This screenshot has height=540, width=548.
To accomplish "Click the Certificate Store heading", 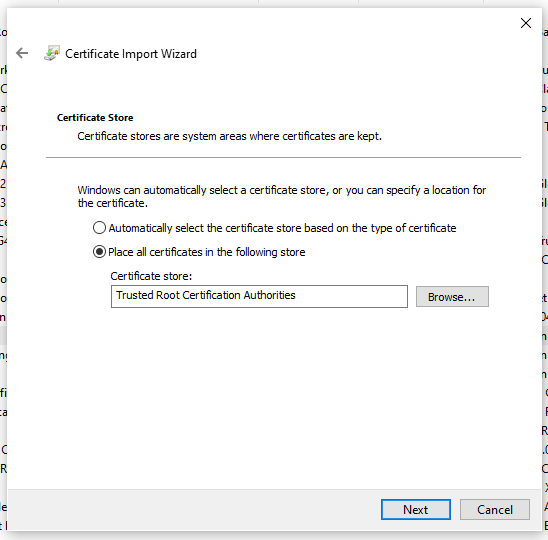I will click(95, 117).
